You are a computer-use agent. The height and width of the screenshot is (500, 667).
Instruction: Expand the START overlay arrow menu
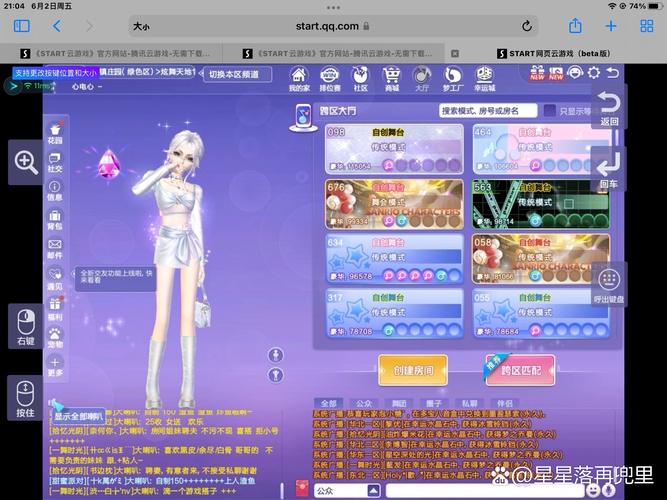[x=14, y=86]
